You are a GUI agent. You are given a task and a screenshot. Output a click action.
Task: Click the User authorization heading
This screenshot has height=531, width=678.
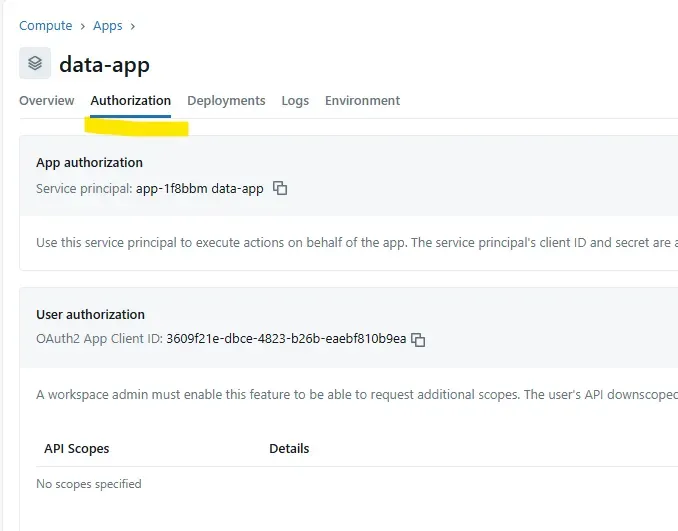[x=90, y=314]
